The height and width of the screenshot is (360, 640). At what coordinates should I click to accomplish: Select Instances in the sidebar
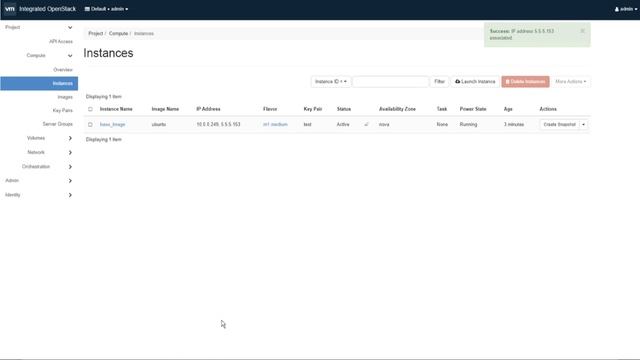(39, 83)
